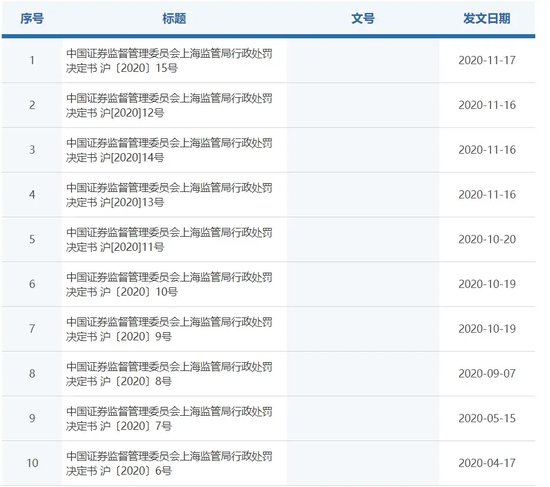This screenshot has height=487, width=550.
Task: Select date 2020-10-20 in row 5
Action: coord(487,239)
